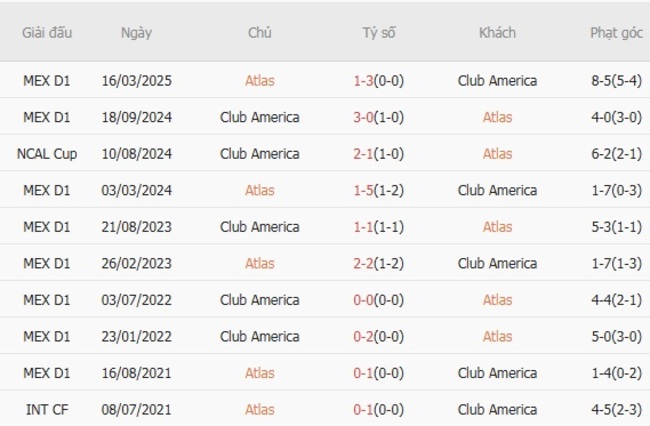This screenshot has height=426, width=650.
Task: Click the "Giải đấu" column header
Action: coord(46,33)
